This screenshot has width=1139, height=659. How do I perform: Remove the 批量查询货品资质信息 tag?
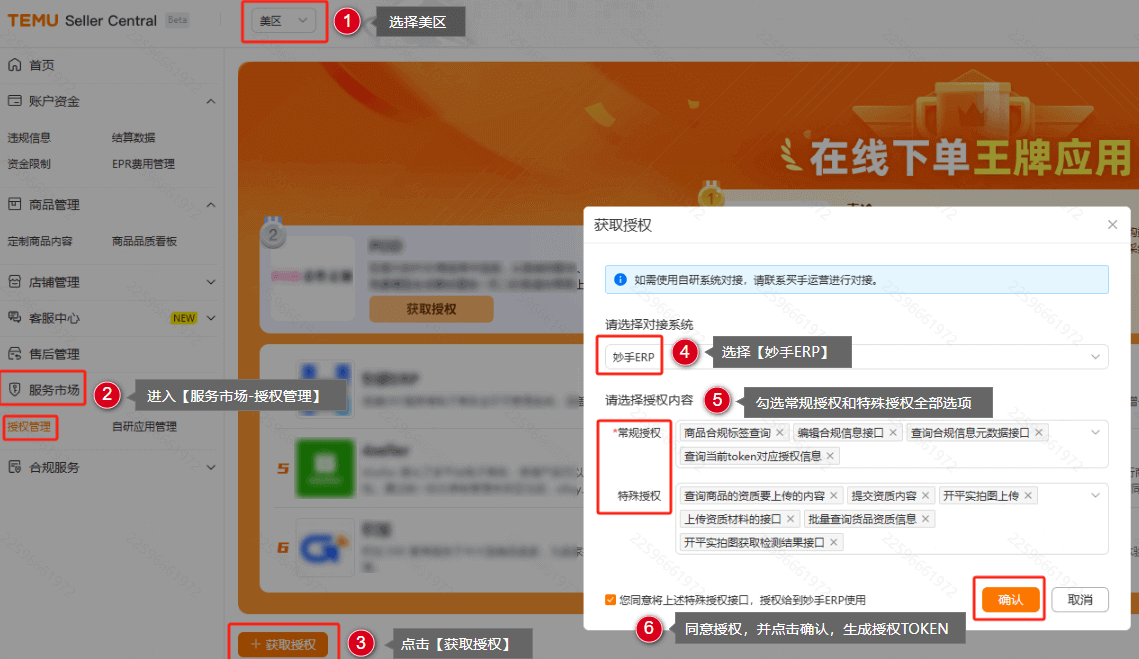925,519
